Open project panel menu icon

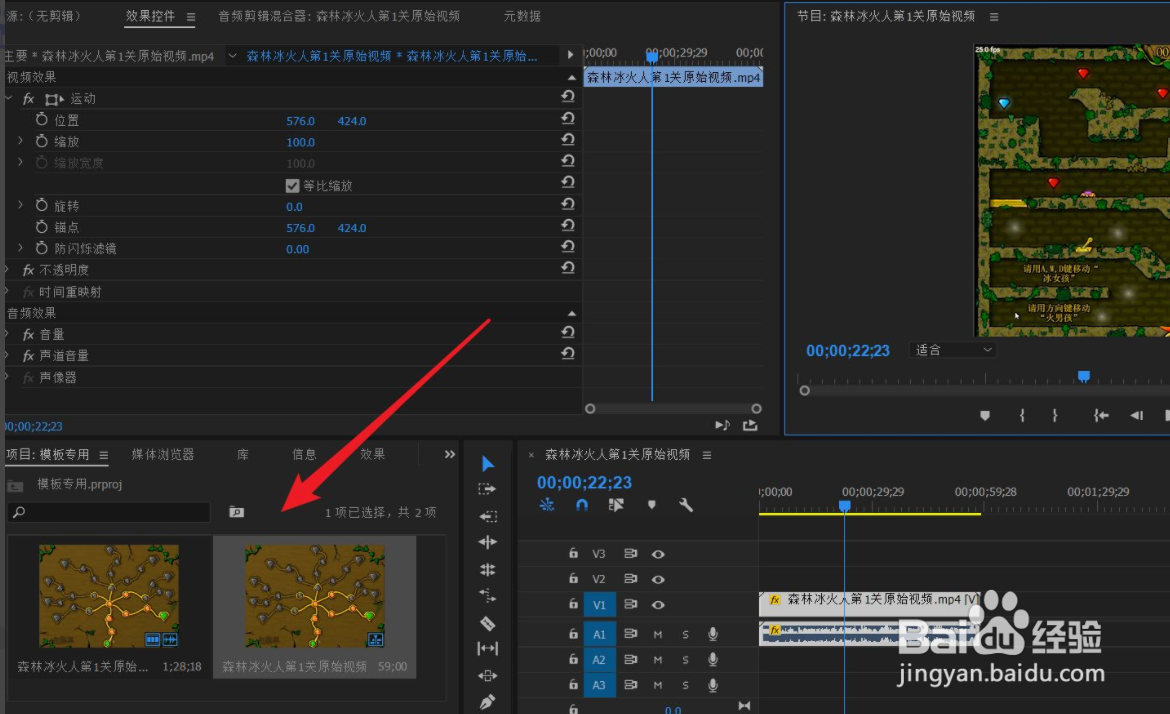[104, 455]
